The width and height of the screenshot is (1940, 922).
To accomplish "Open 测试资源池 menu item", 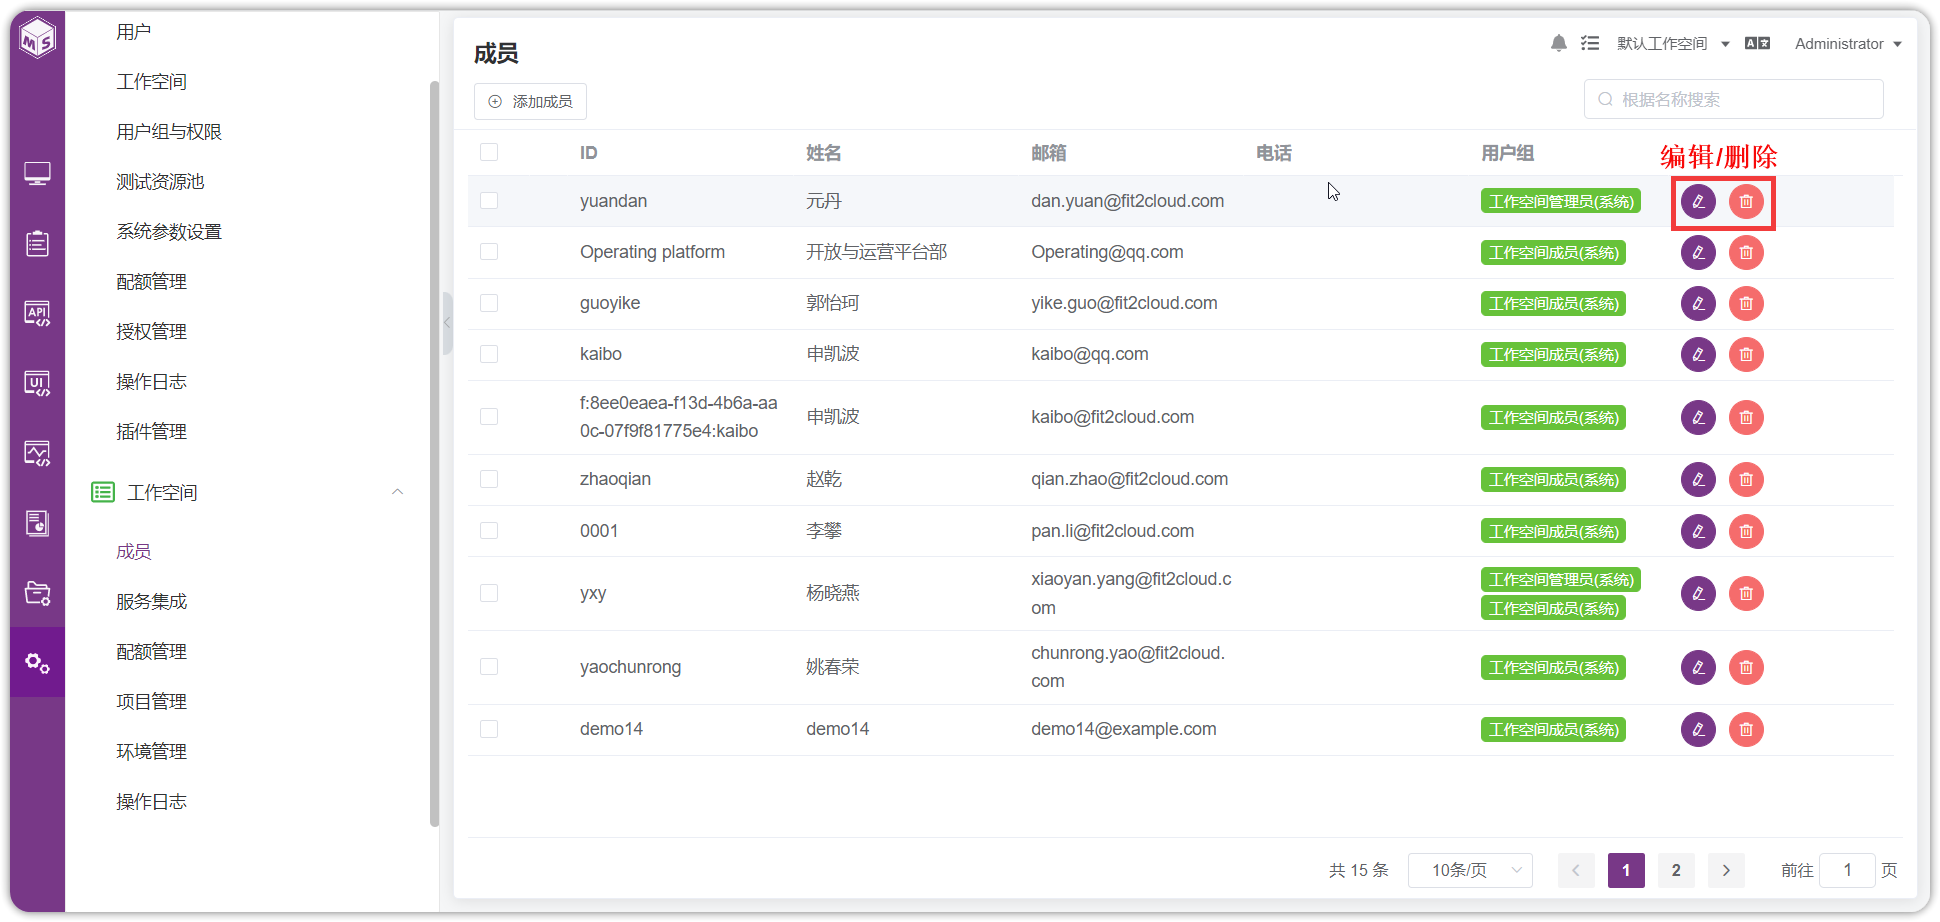I will (160, 182).
